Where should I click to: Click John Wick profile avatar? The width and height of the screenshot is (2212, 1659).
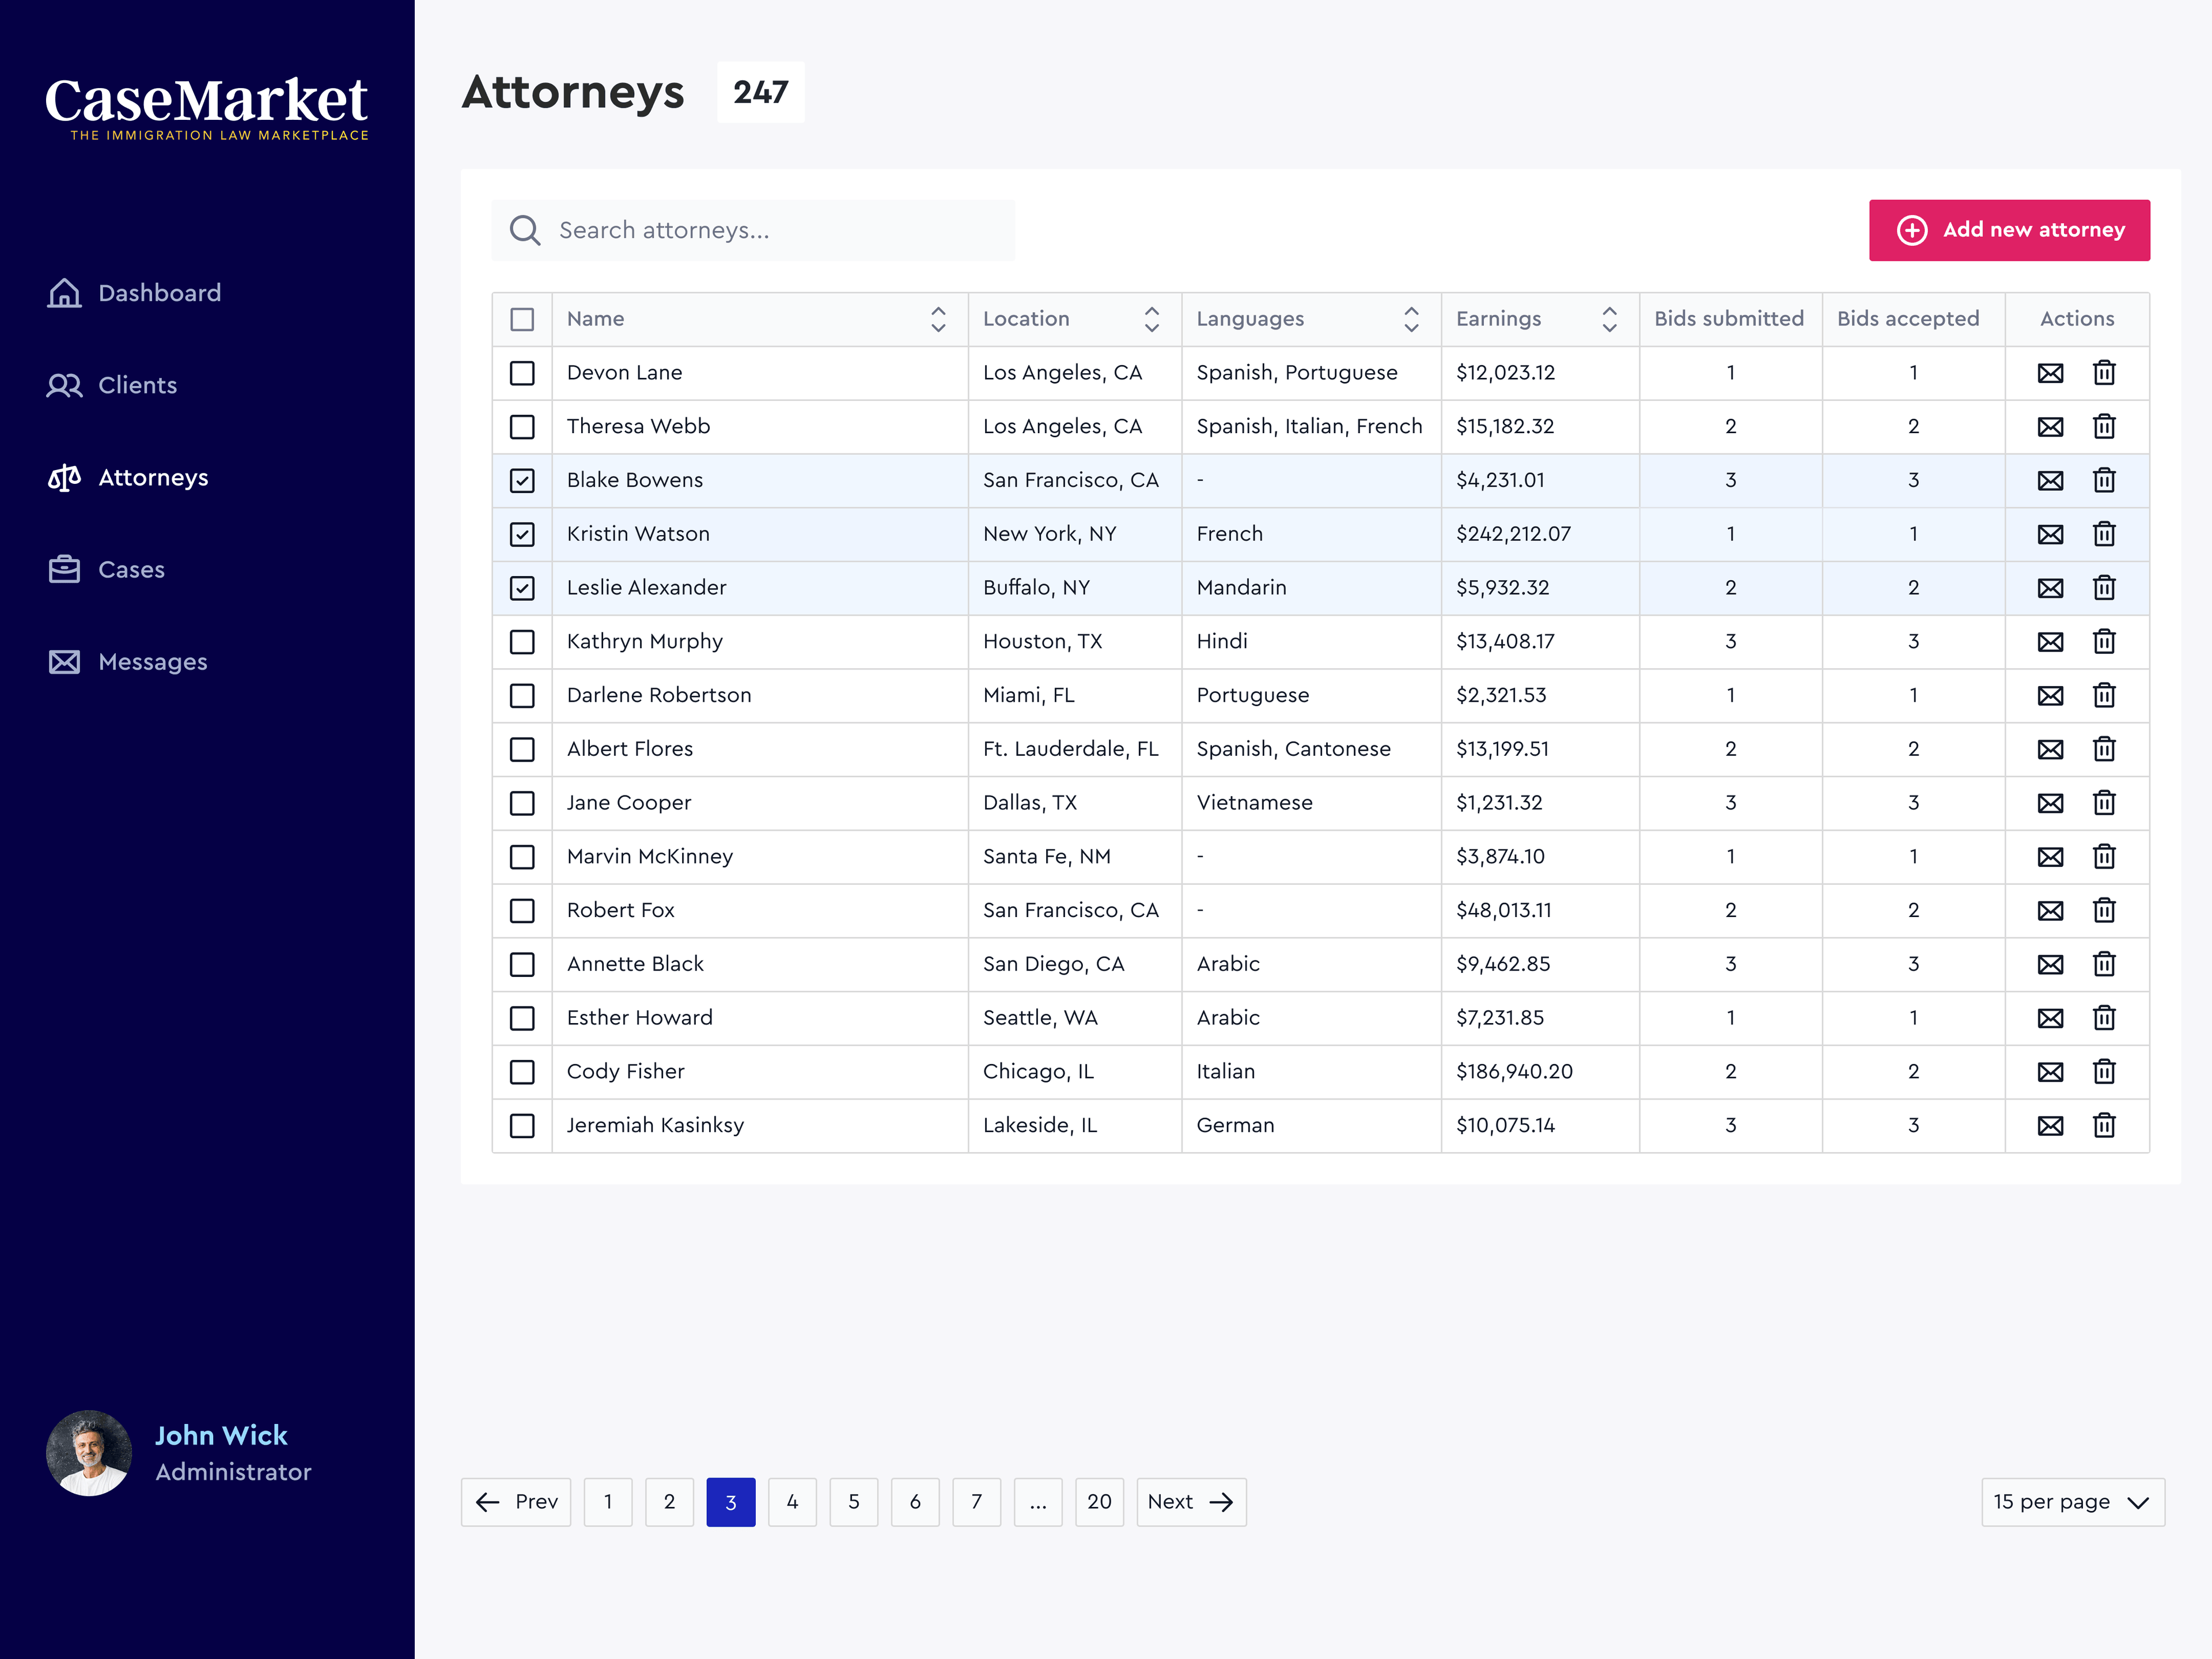tap(89, 1453)
